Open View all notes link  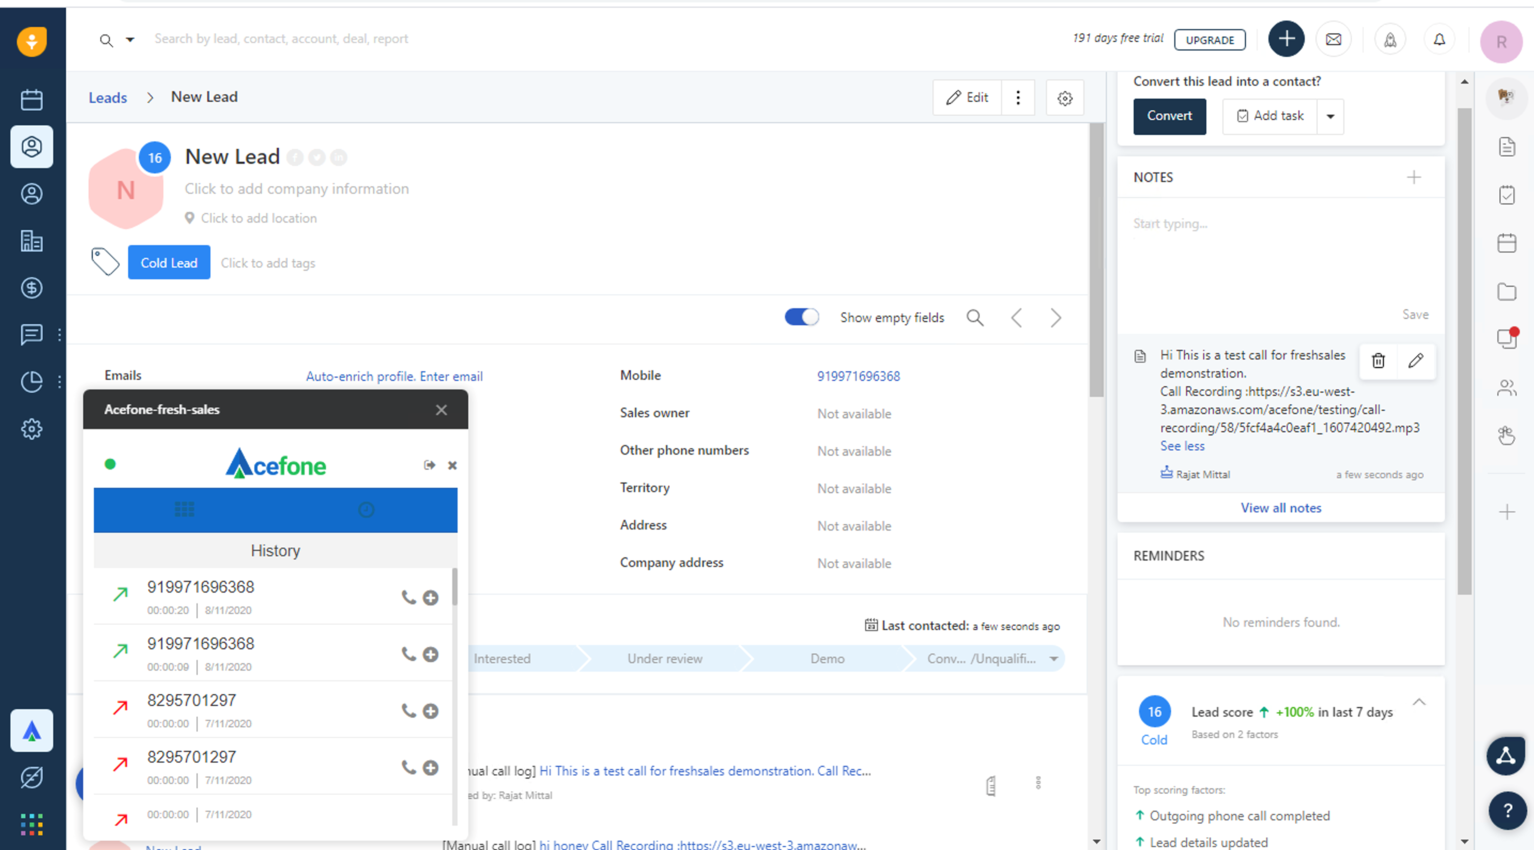tap(1280, 508)
